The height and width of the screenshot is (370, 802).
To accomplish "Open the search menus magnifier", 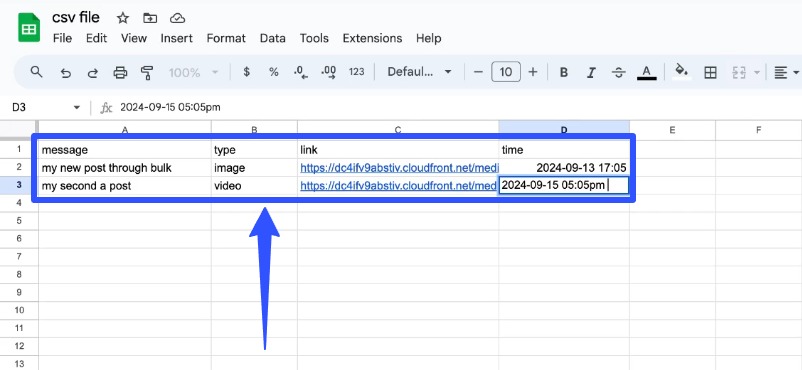I will pos(36,72).
